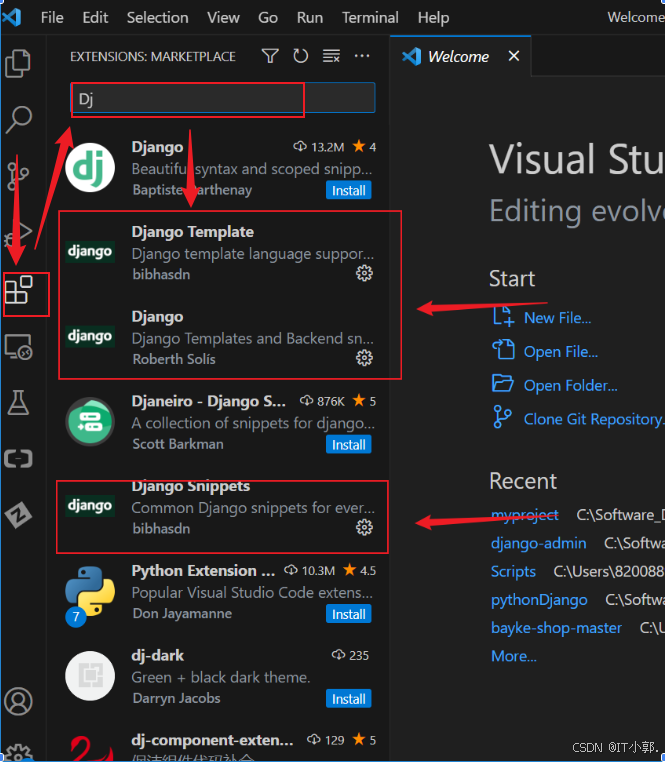
Task: Click the Filter Extensions funnel icon
Action: (270, 56)
